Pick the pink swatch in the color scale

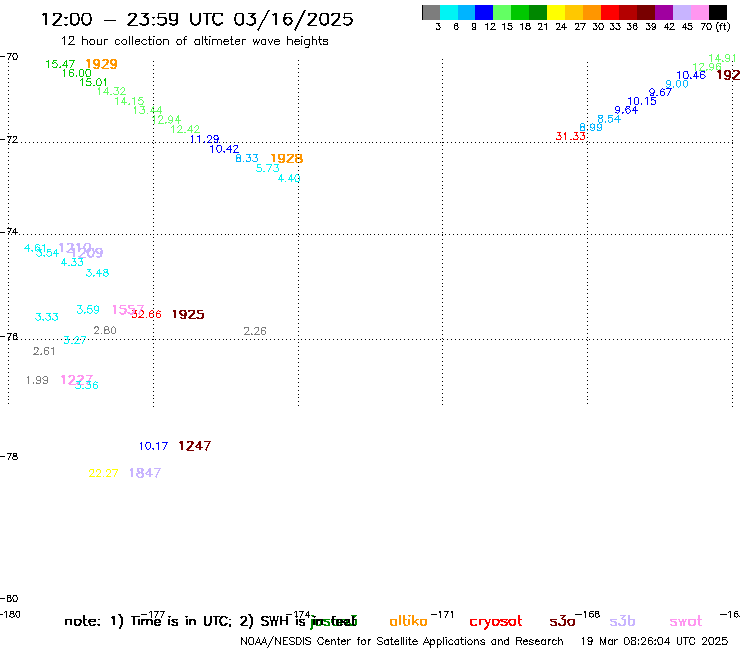coord(699,12)
